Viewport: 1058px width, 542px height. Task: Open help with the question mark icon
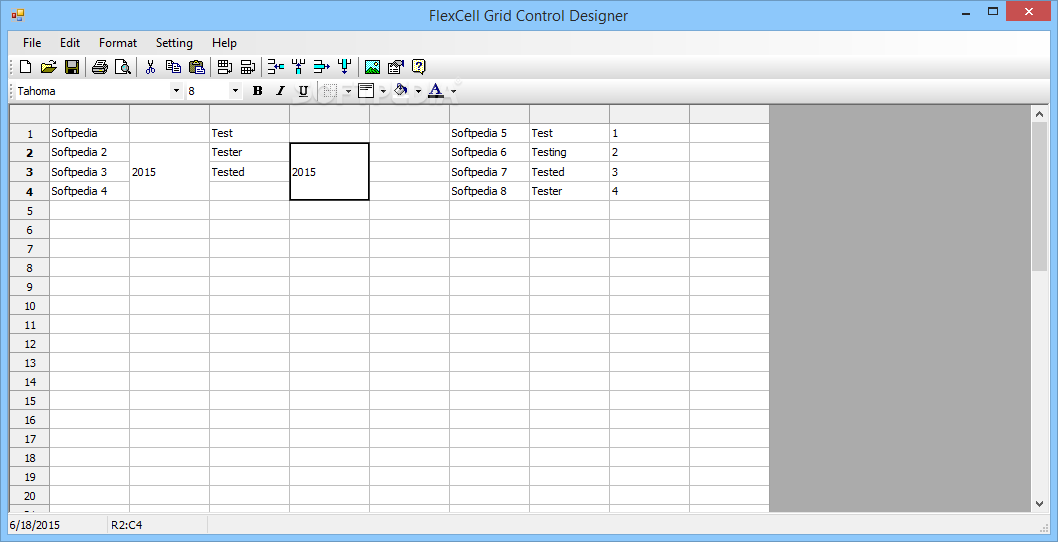click(x=418, y=67)
